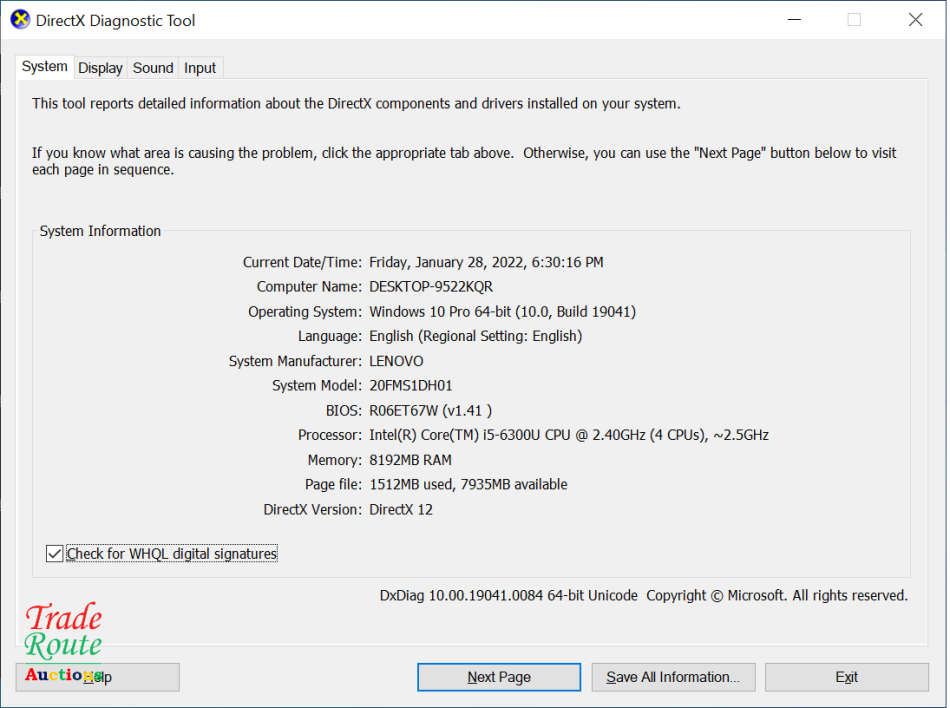Image resolution: width=950 pixels, height=708 pixels.
Task: Click the DirectX 12 version text
Action: pyautogui.click(x=401, y=509)
